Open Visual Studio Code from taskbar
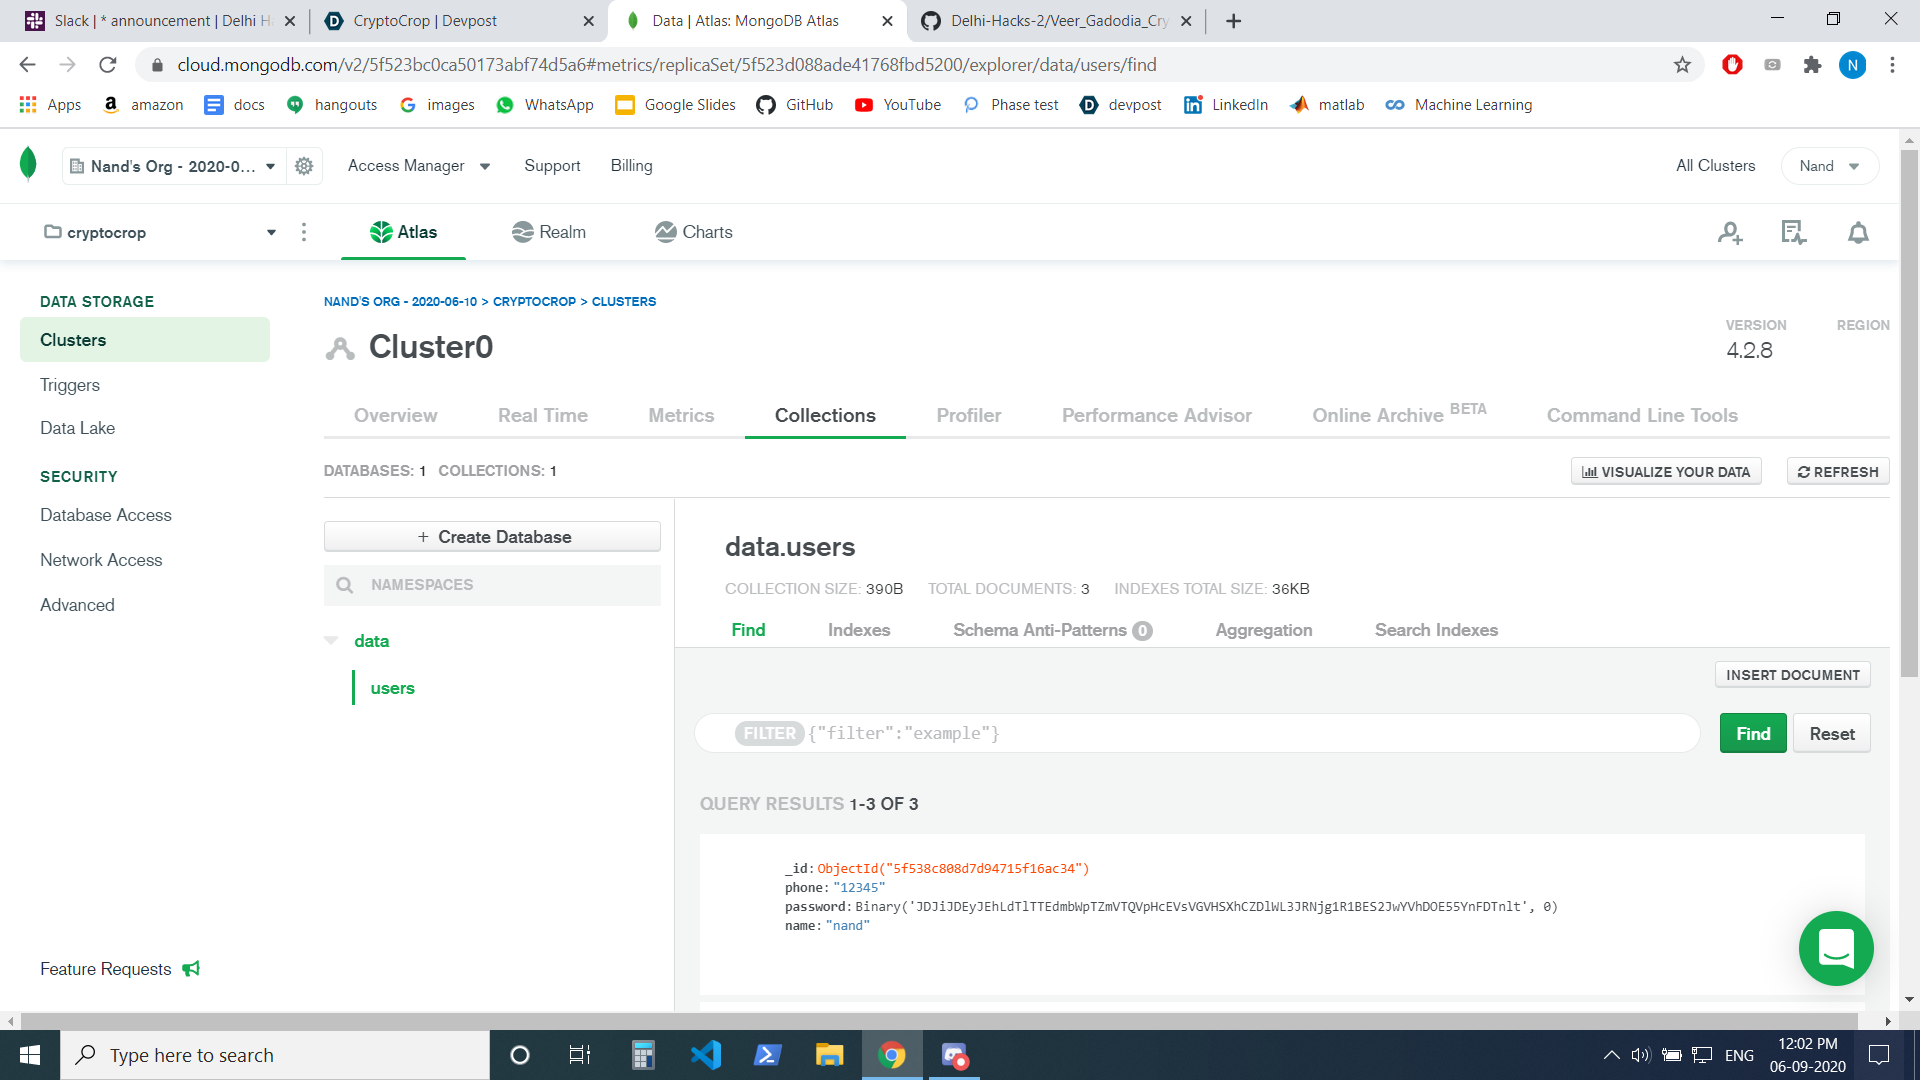Screen dimensions: 1920x1080 tap(705, 1055)
